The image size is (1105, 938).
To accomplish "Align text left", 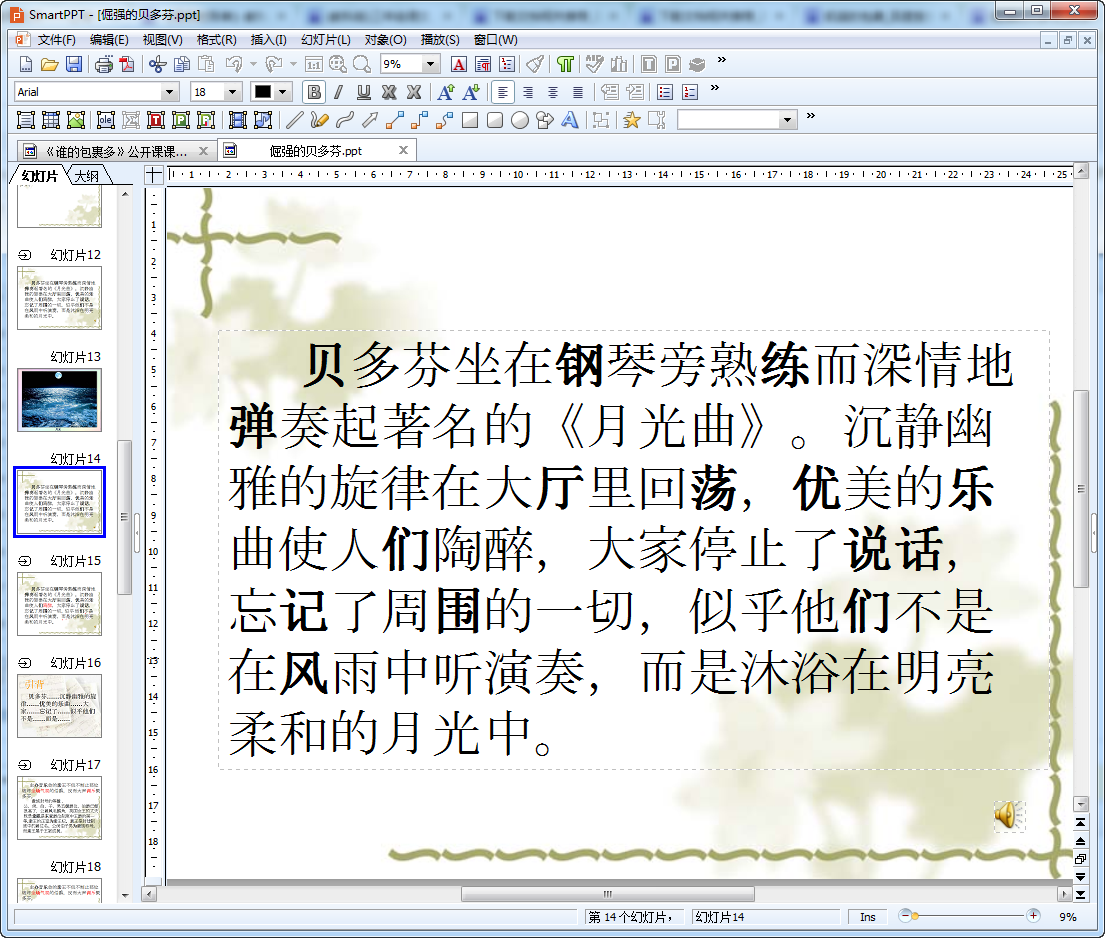I will point(502,92).
